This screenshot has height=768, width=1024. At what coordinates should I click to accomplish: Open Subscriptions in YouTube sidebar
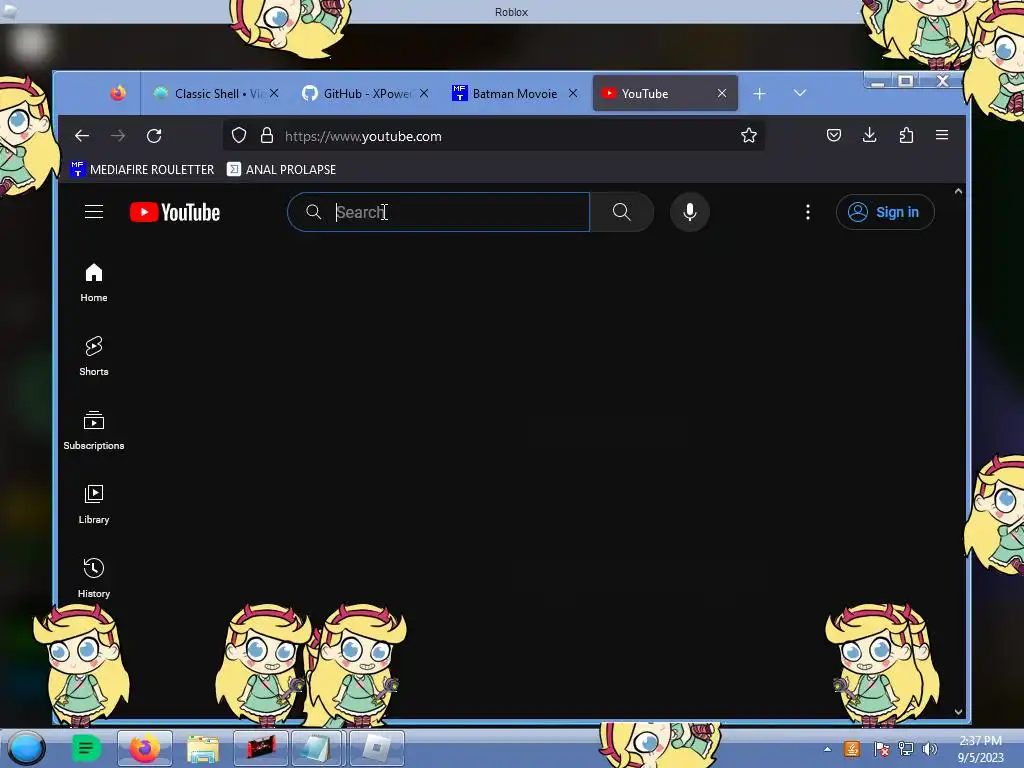tap(94, 430)
